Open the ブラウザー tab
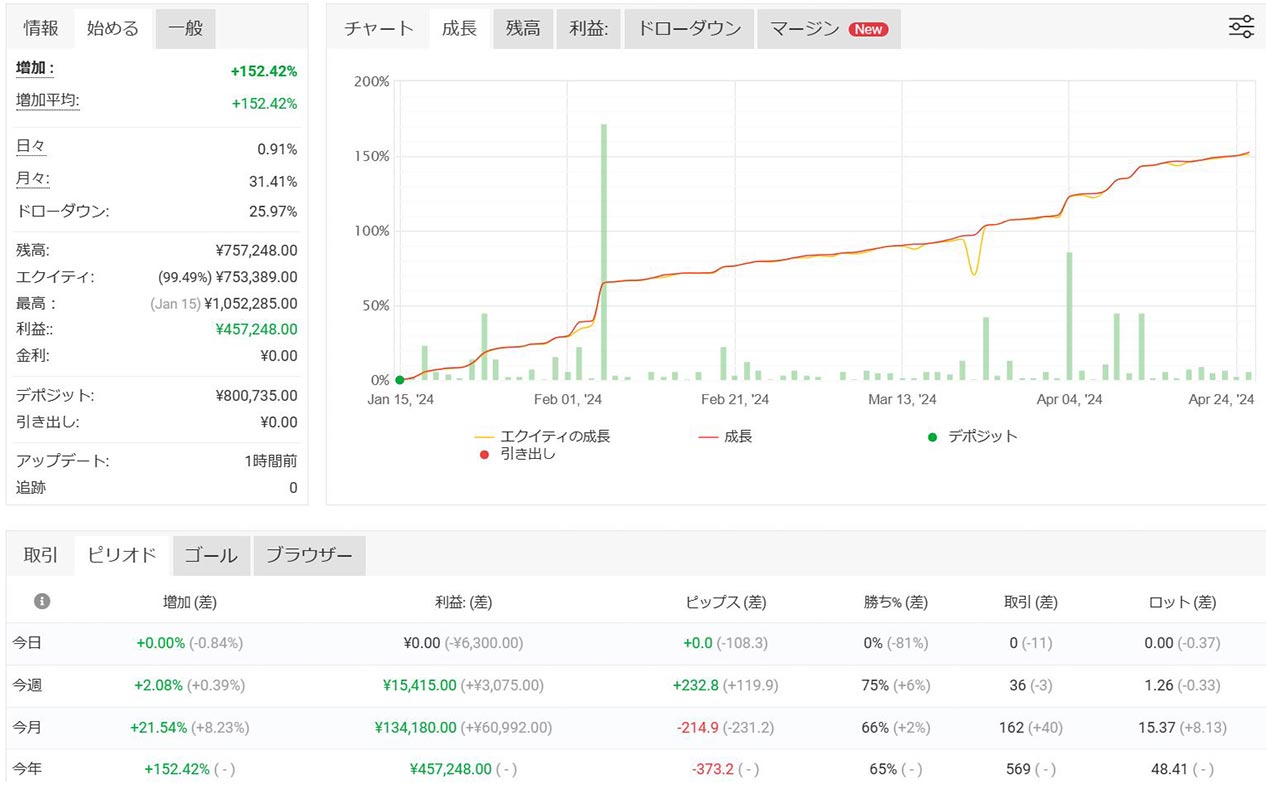Image resolution: width=1266 pixels, height=792 pixels. click(x=309, y=555)
